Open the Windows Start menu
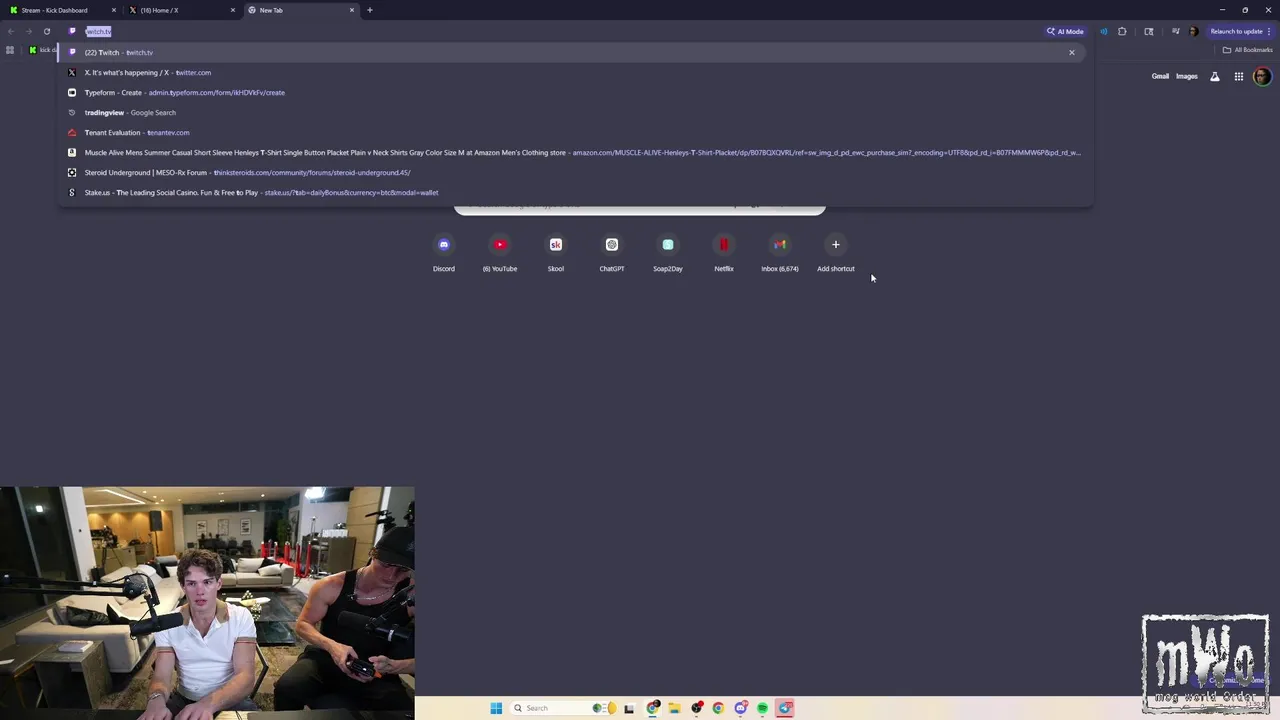This screenshot has width=1280, height=720. [x=496, y=708]
